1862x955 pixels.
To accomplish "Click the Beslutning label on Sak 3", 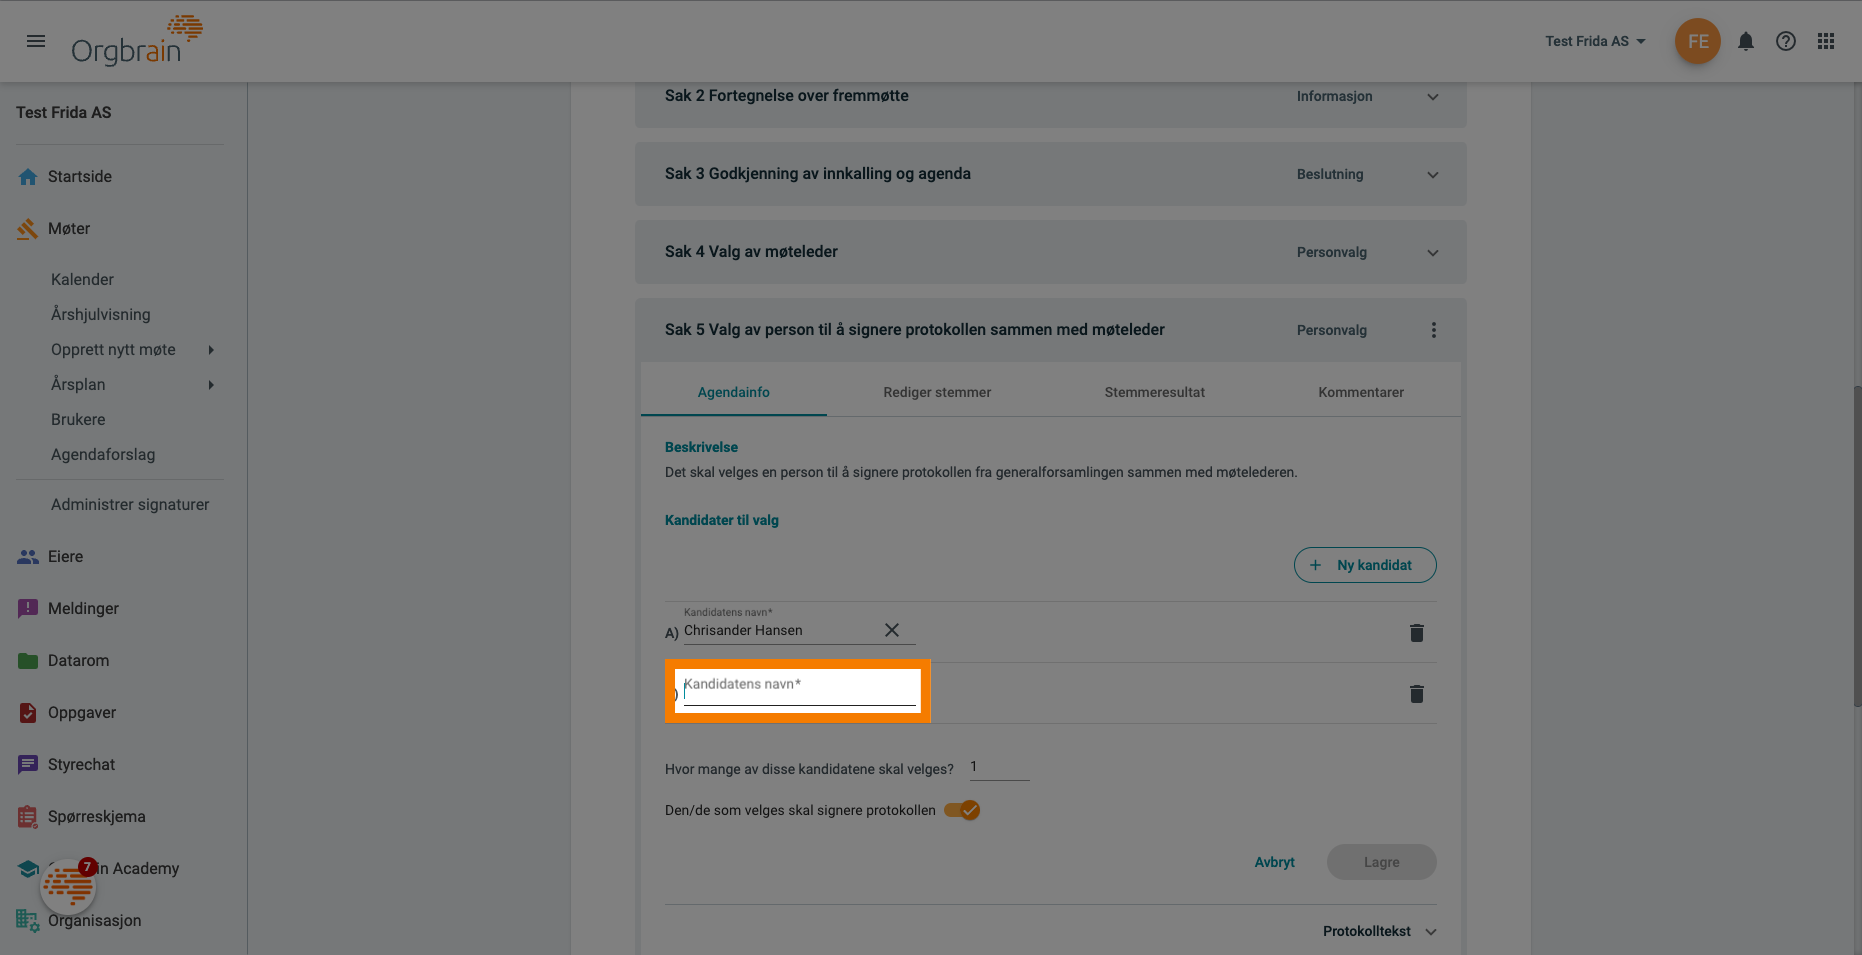I will [x=1330, y=174].
